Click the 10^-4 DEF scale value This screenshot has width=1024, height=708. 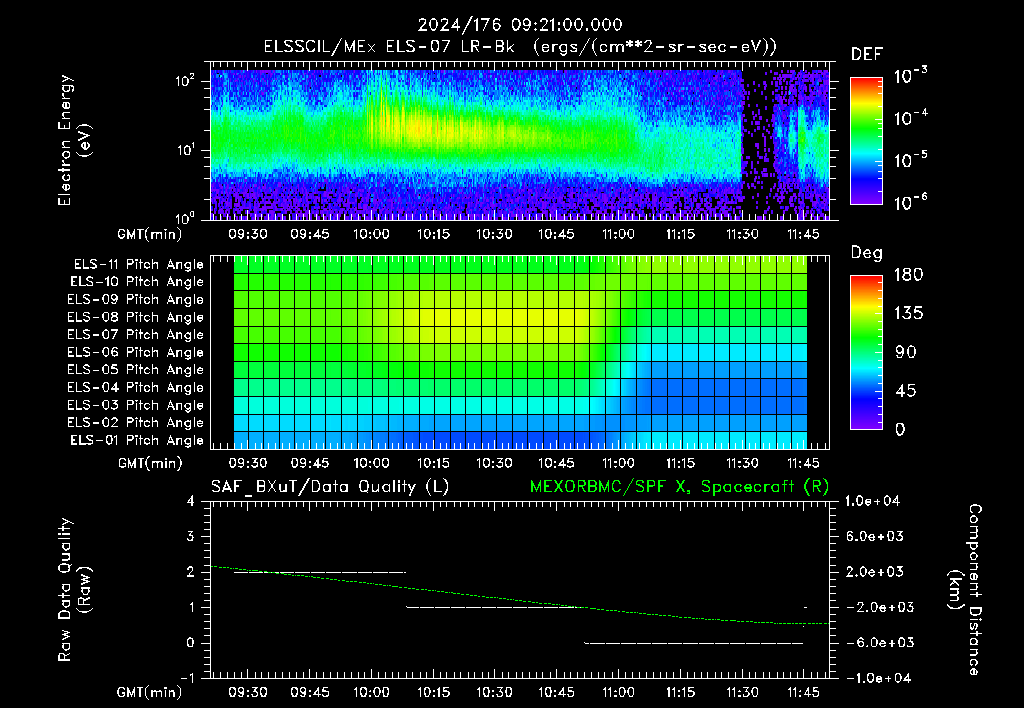click(910, 118)
